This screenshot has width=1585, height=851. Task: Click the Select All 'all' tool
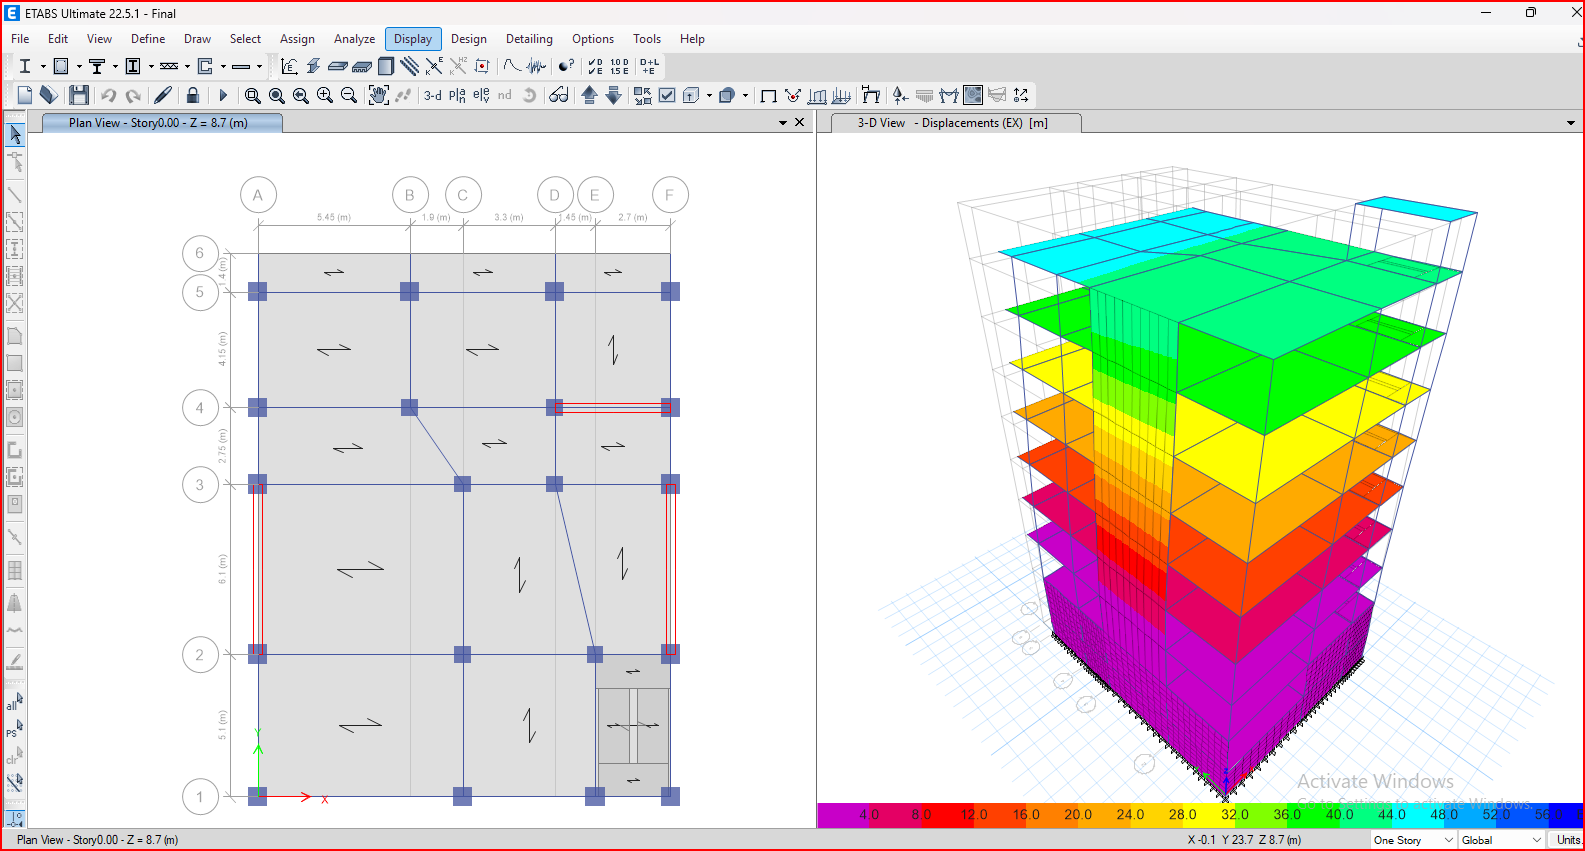14,702
